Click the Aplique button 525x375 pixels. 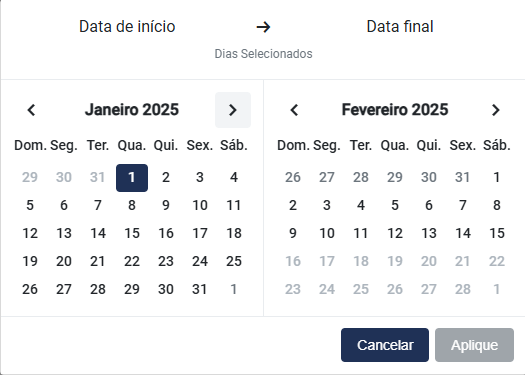click(474, 345)
